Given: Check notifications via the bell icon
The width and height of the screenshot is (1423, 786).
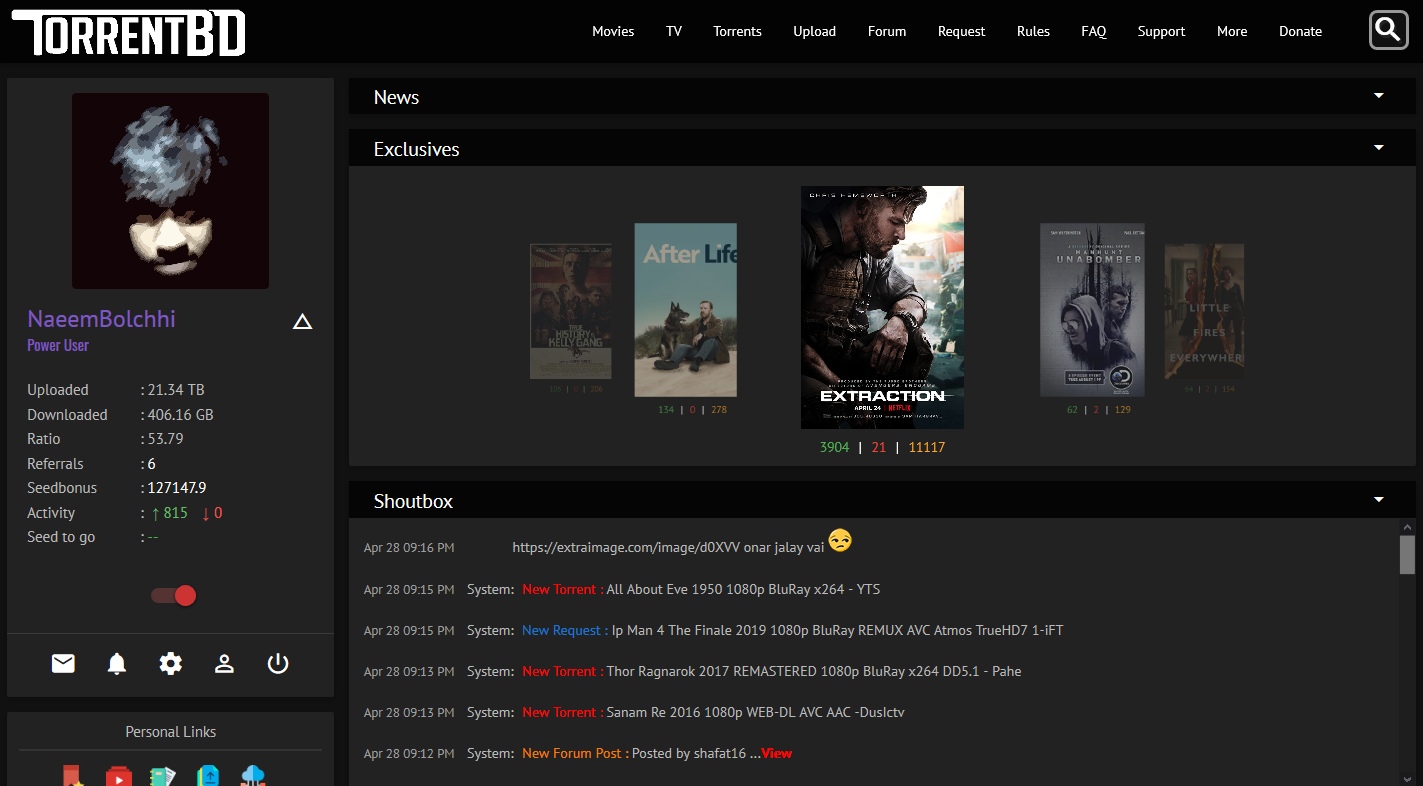Looking at the screenshot, I should click(117, 663).
